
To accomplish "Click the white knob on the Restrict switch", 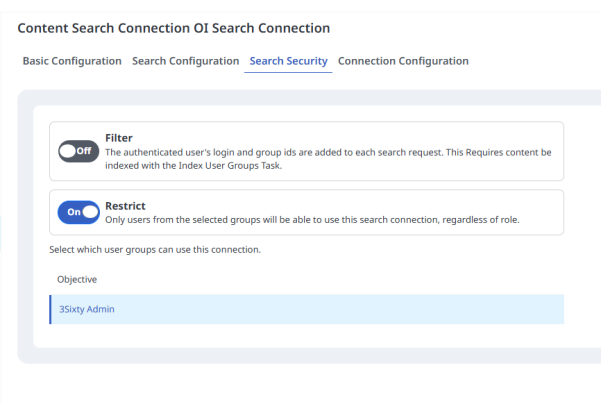I will (x=90, y=212).
